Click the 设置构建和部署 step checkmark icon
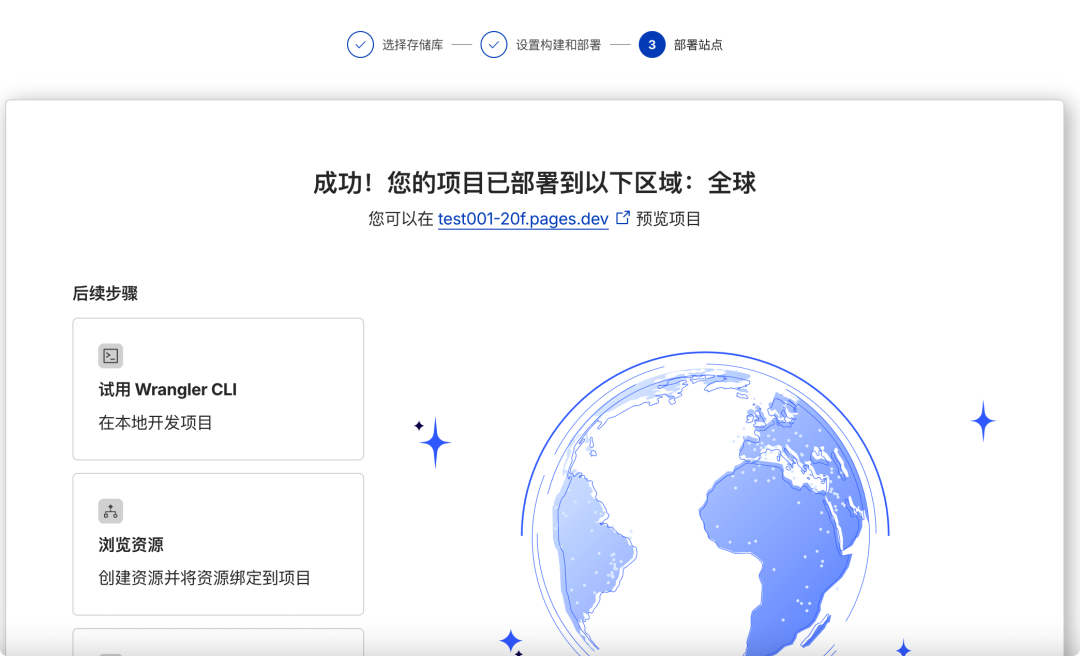Screen dimensions: 1080x656 coord(494,45)
